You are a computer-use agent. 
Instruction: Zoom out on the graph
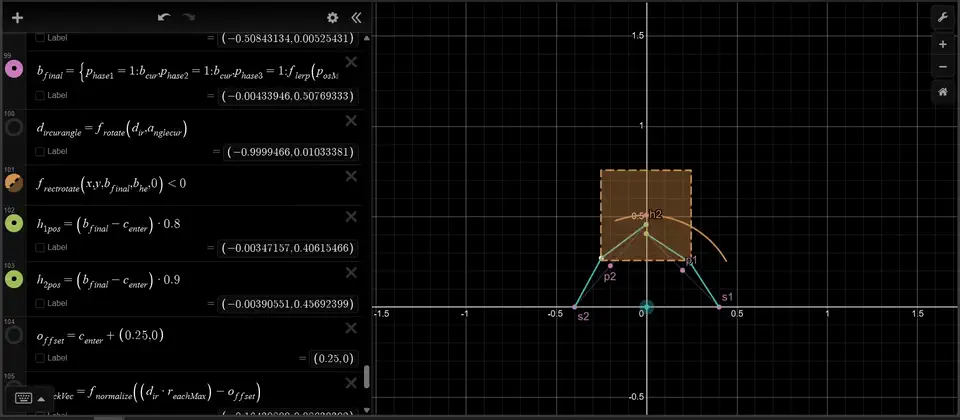coord(943,67)
